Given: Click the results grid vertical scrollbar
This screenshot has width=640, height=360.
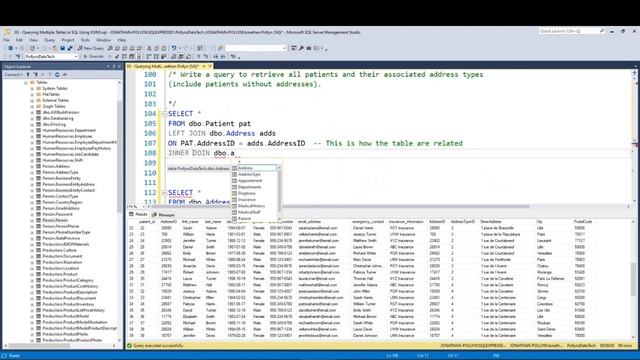Looking at the screenshot, I should click(x=633, y=280).
